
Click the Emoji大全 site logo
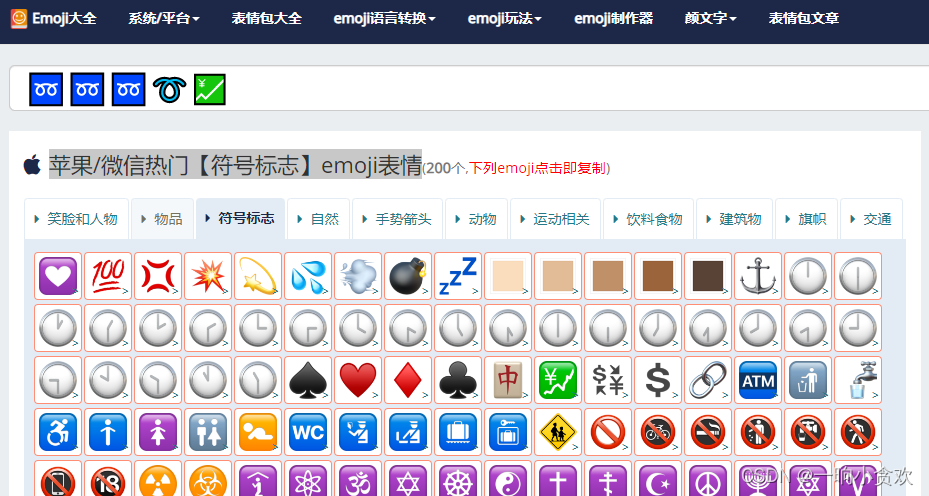click(x=53, y=18)
